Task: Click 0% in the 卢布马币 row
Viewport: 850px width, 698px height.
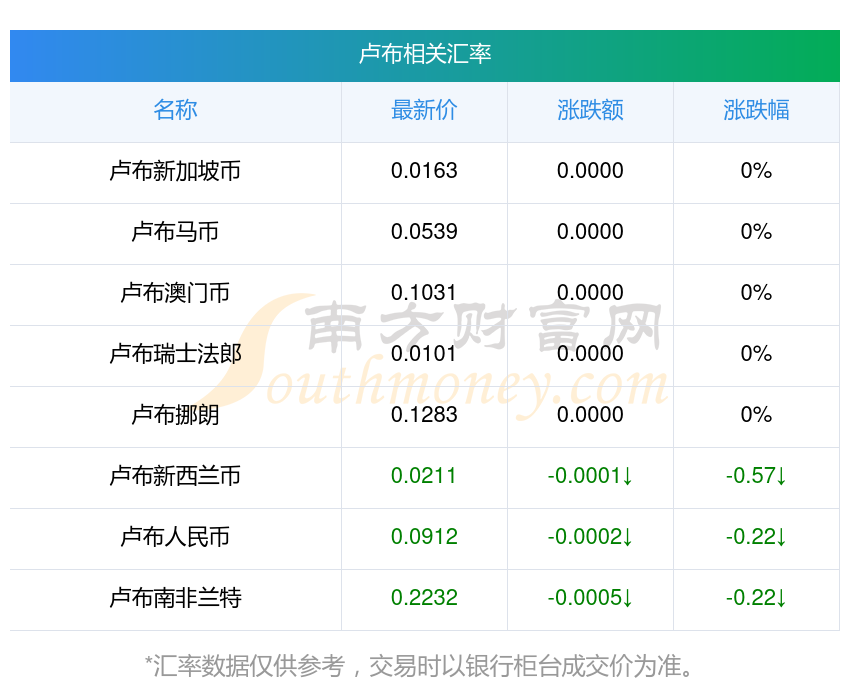Action: click(756, 232)
